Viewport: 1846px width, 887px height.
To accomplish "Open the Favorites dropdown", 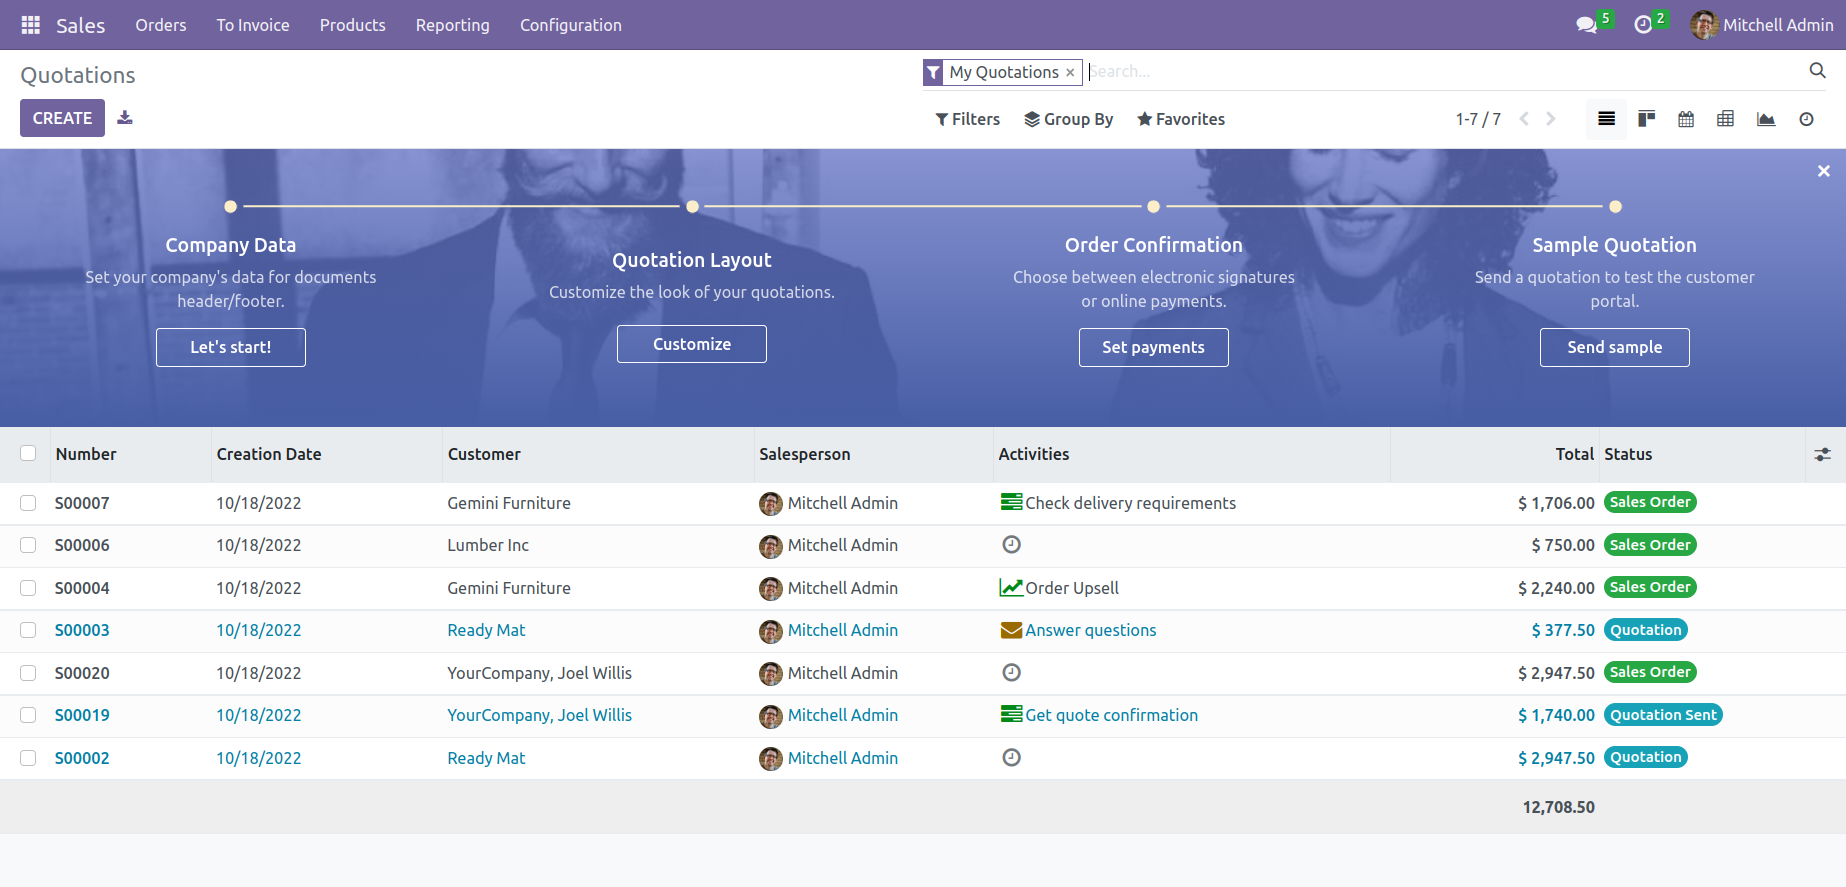I will coord(1181,119).
